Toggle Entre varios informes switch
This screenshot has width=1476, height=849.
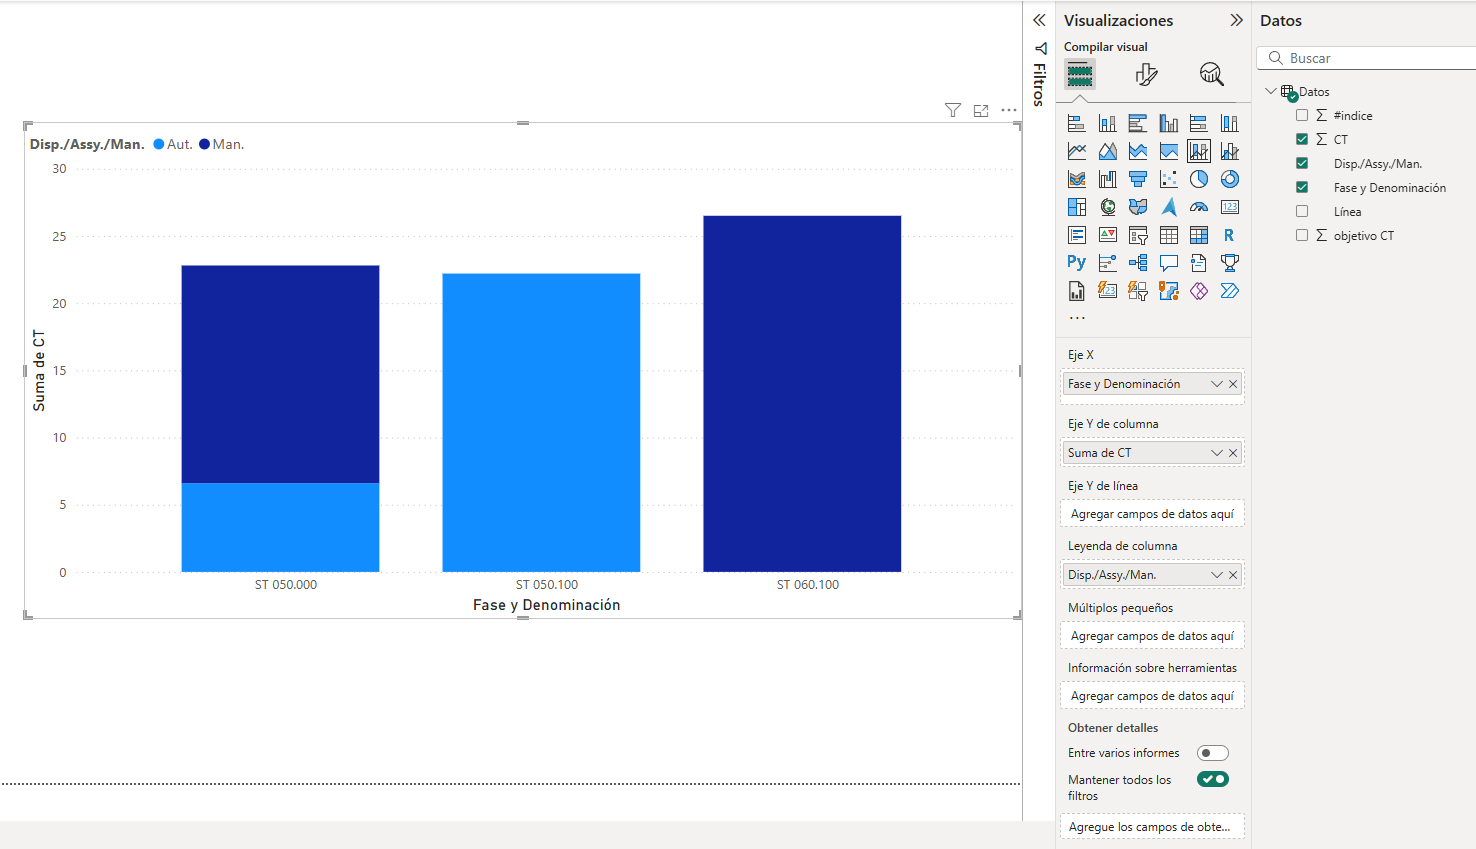tap(1213, 753)
